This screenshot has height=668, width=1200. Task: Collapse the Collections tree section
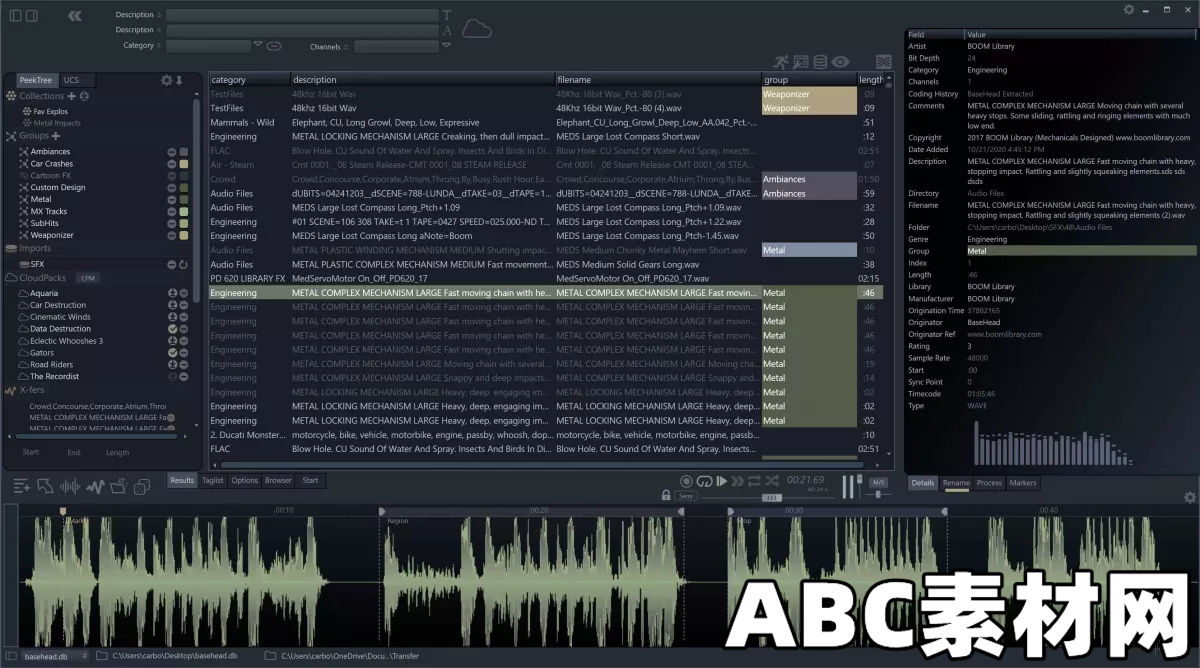(12, 96)
